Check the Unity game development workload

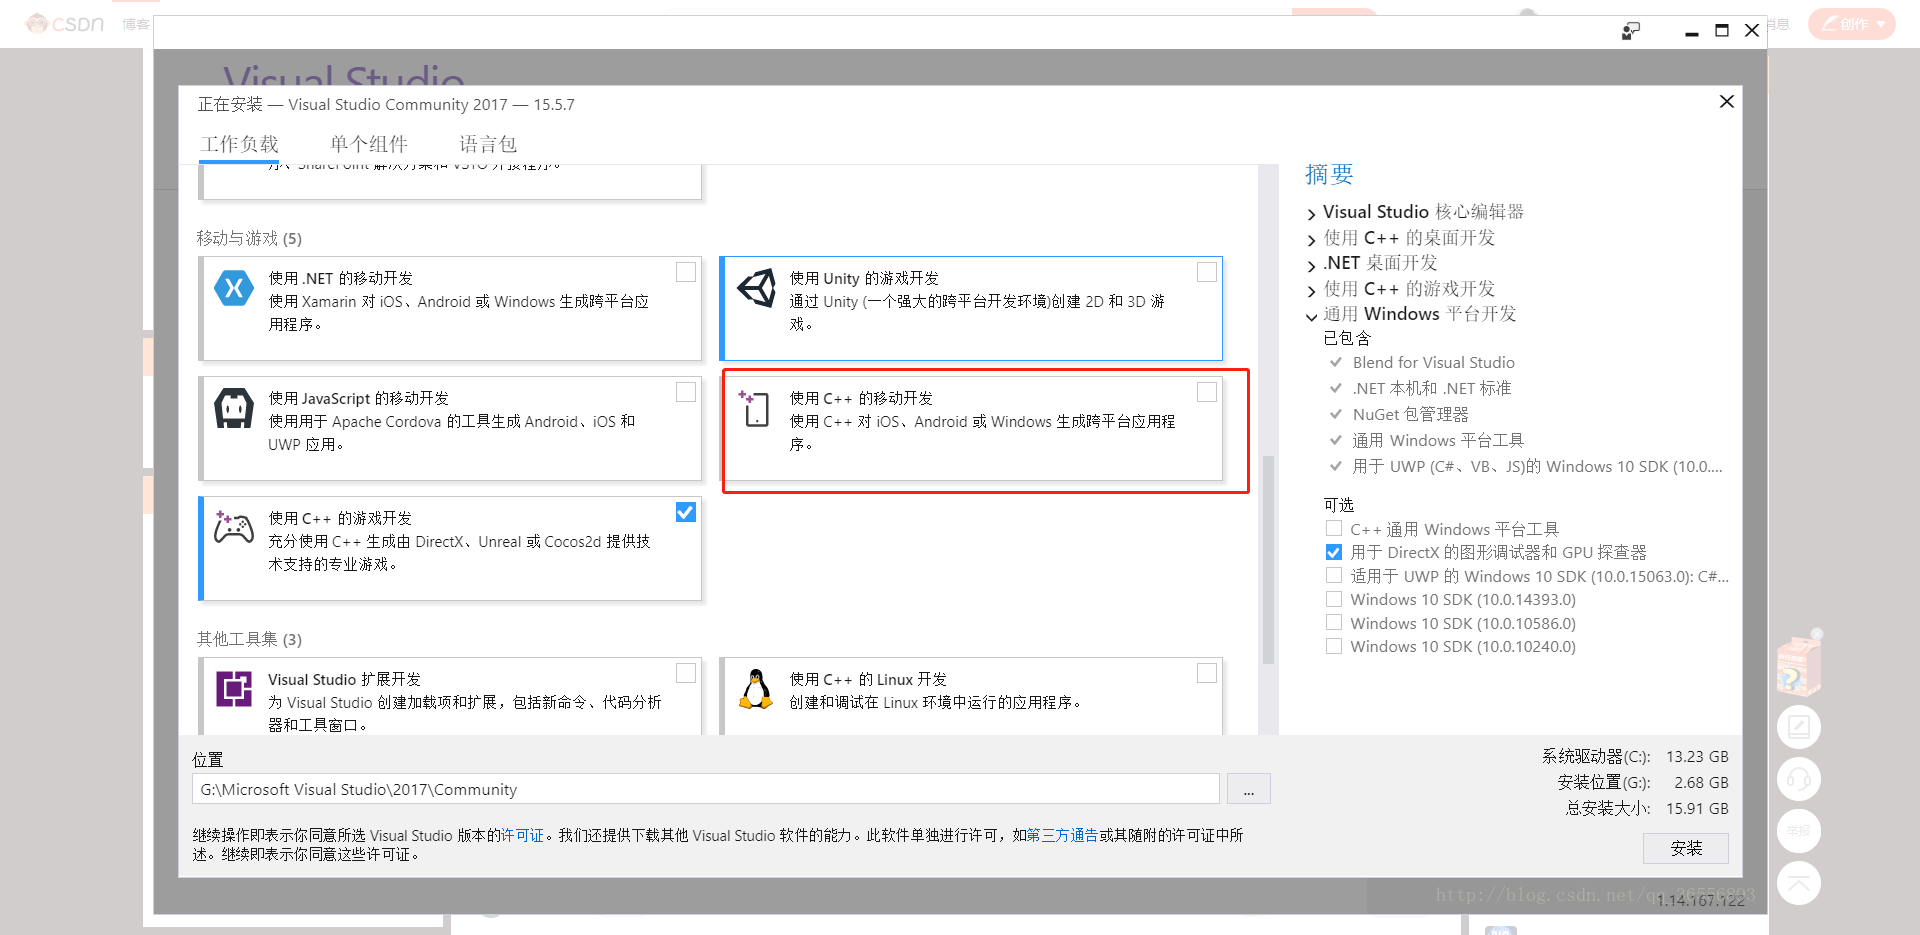pos(1207,272)
